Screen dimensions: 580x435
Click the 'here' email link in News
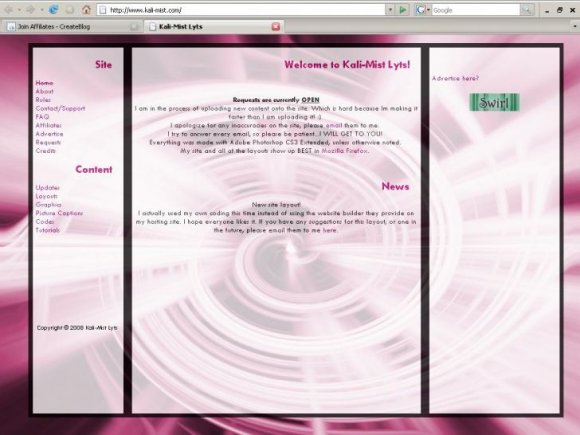(x=330, y=230)
